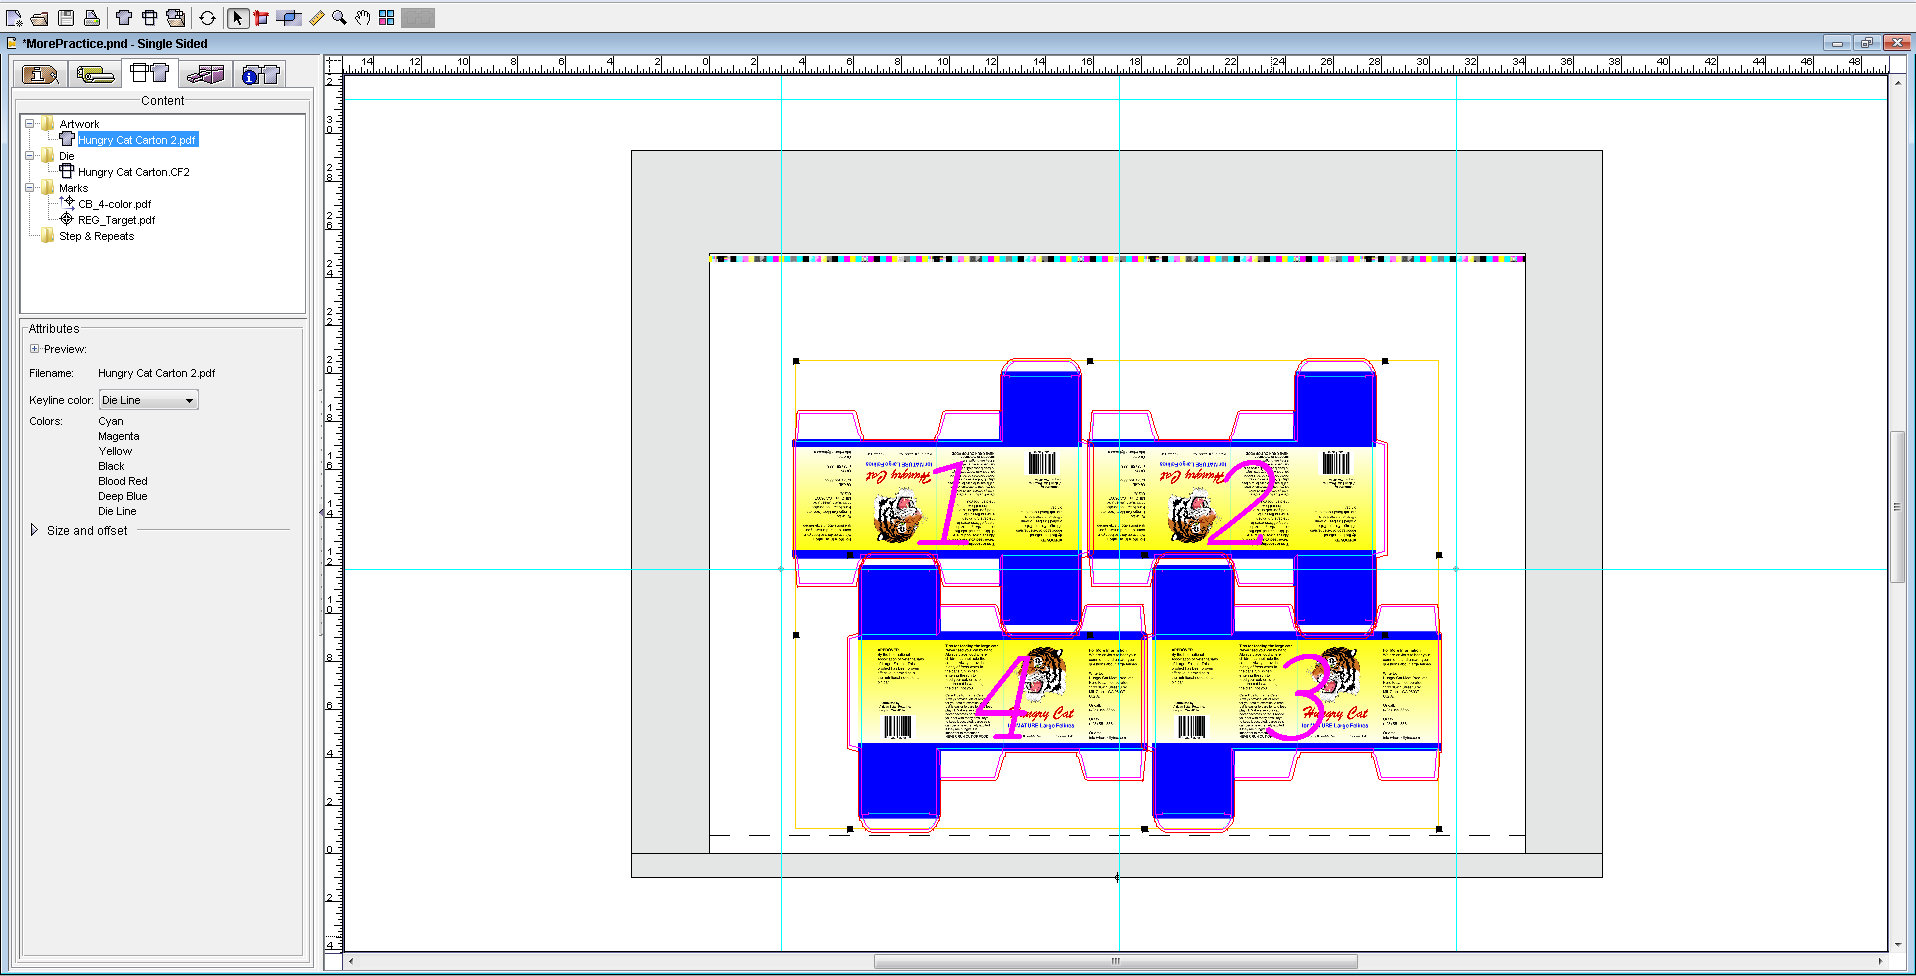
Task: Expand the Size and offset section
Action: pos(35,530)
